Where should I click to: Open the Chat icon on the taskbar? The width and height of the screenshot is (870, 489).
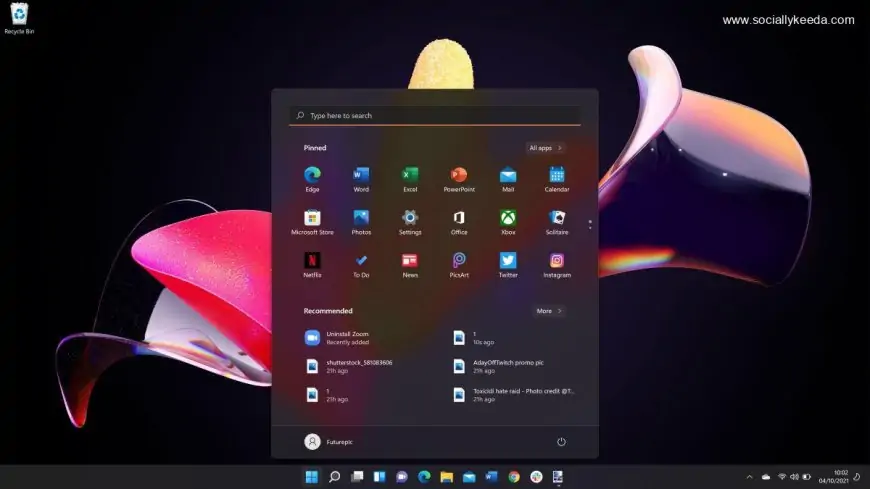402,477
